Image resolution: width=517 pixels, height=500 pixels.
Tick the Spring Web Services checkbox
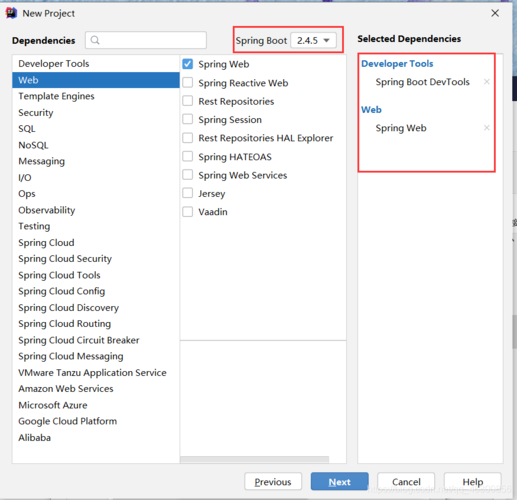pyautogui.click(x=188, y=174)
